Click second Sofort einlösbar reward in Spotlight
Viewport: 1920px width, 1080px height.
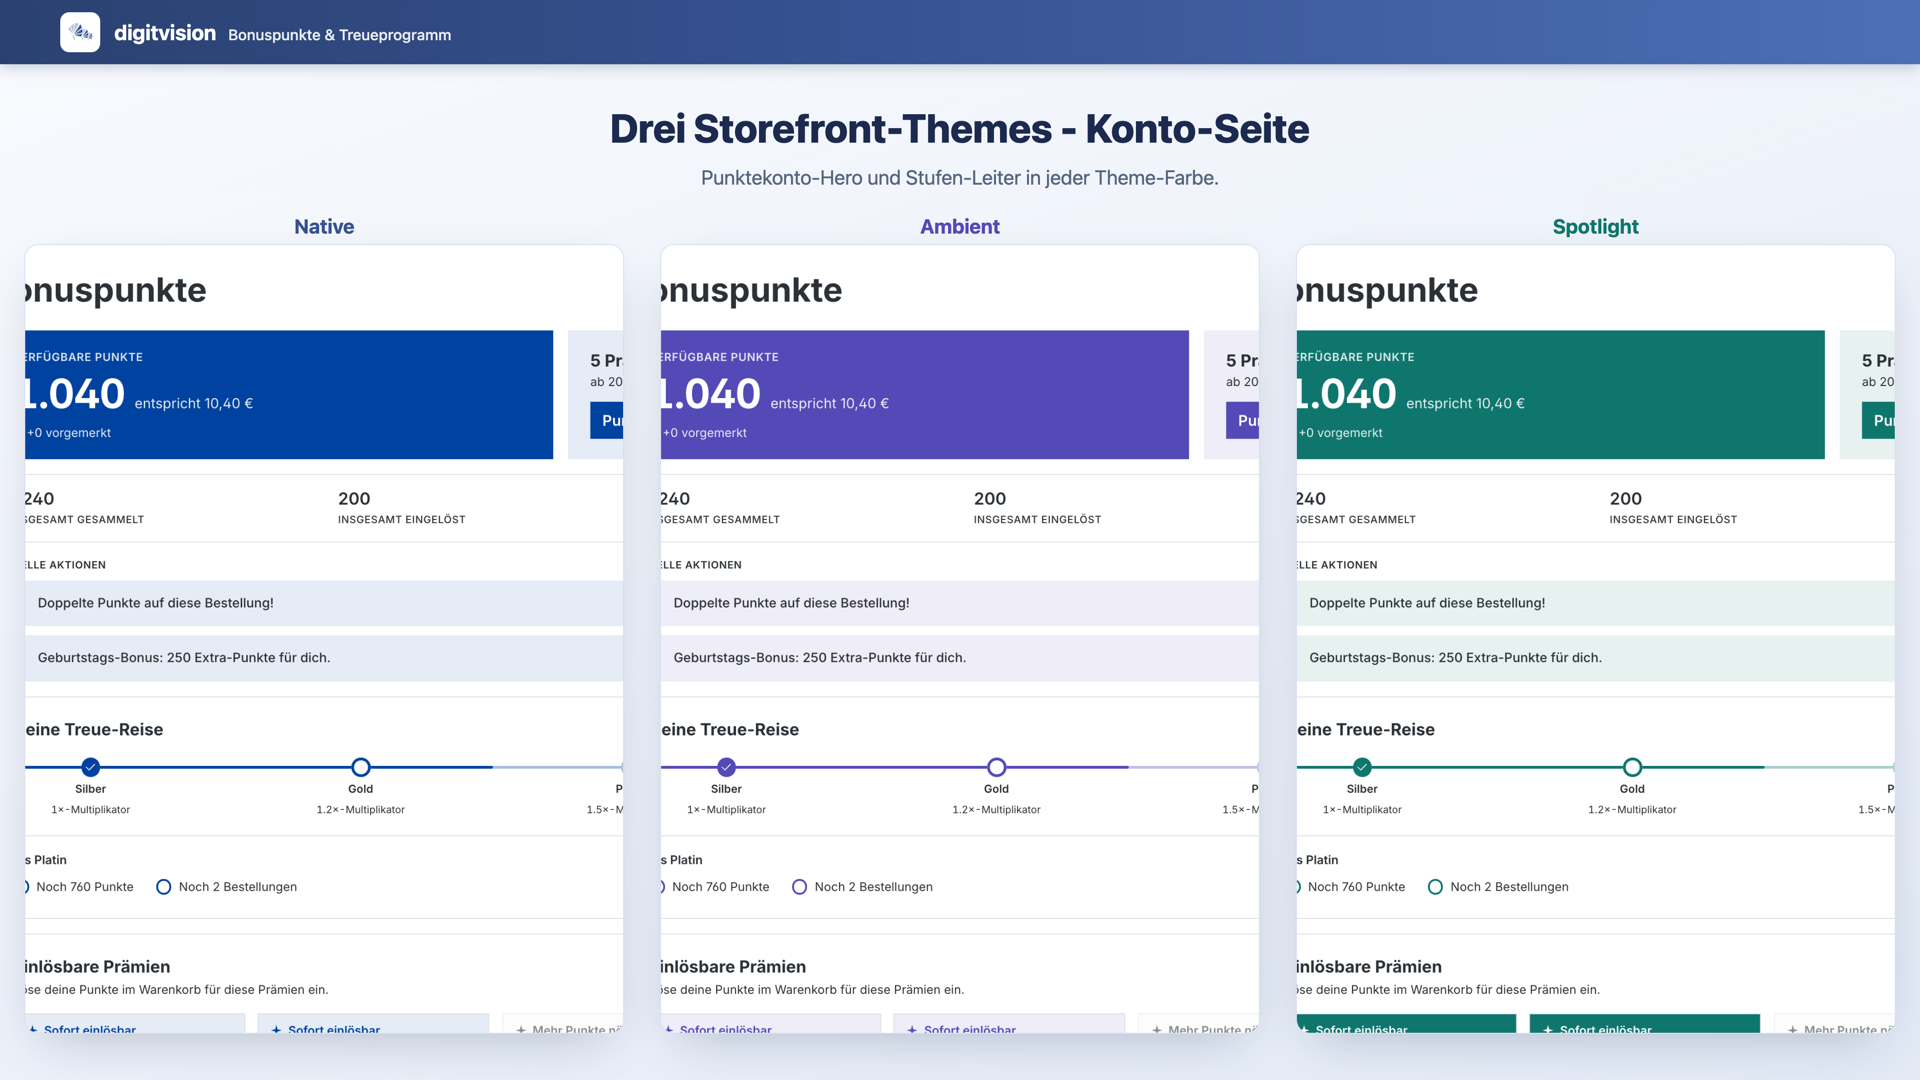1645,1024
